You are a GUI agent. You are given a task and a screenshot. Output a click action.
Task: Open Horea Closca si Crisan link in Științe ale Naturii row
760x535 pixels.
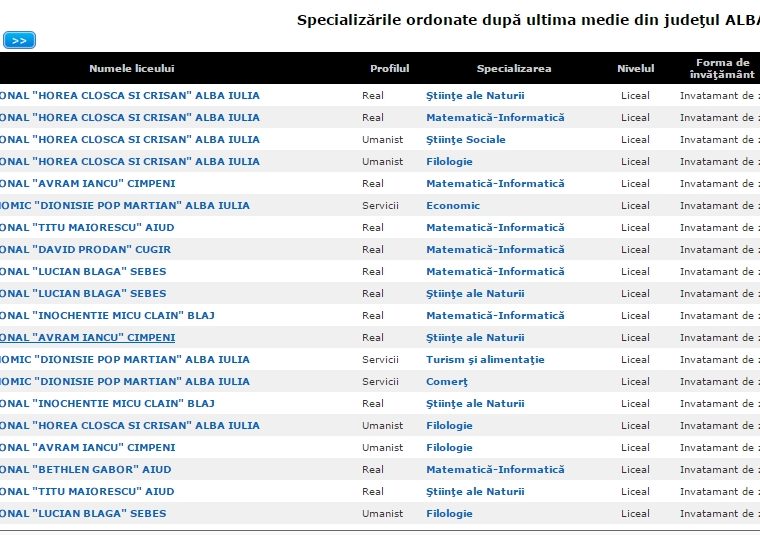click(130, 95)
